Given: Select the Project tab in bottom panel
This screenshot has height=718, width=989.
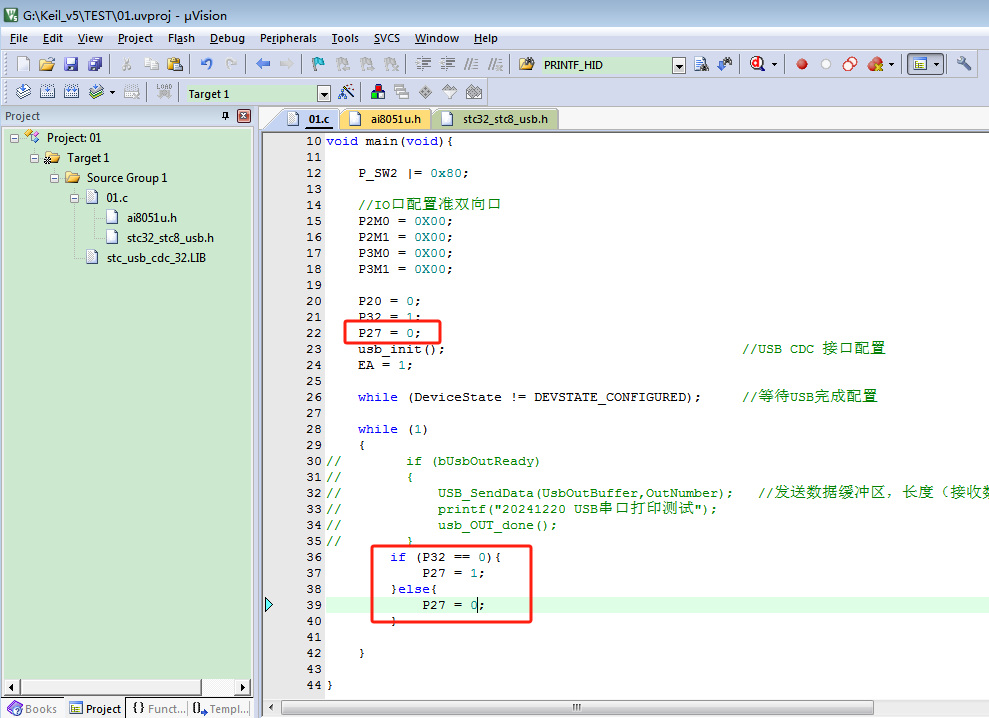Looking at the screenshot, I should [x=95, y=709].
